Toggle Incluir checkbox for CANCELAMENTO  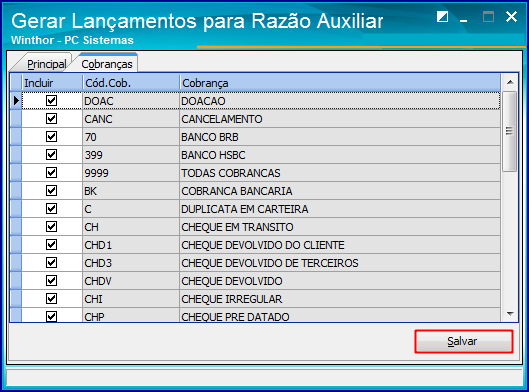(52, 119)
